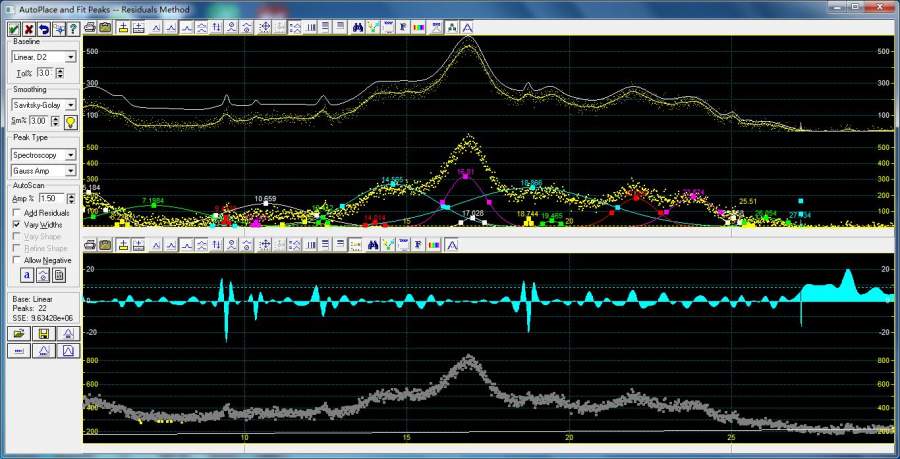Select the white peak marker labeled 17.028
This screenshot has width=900, height=459.
[472, 218]
